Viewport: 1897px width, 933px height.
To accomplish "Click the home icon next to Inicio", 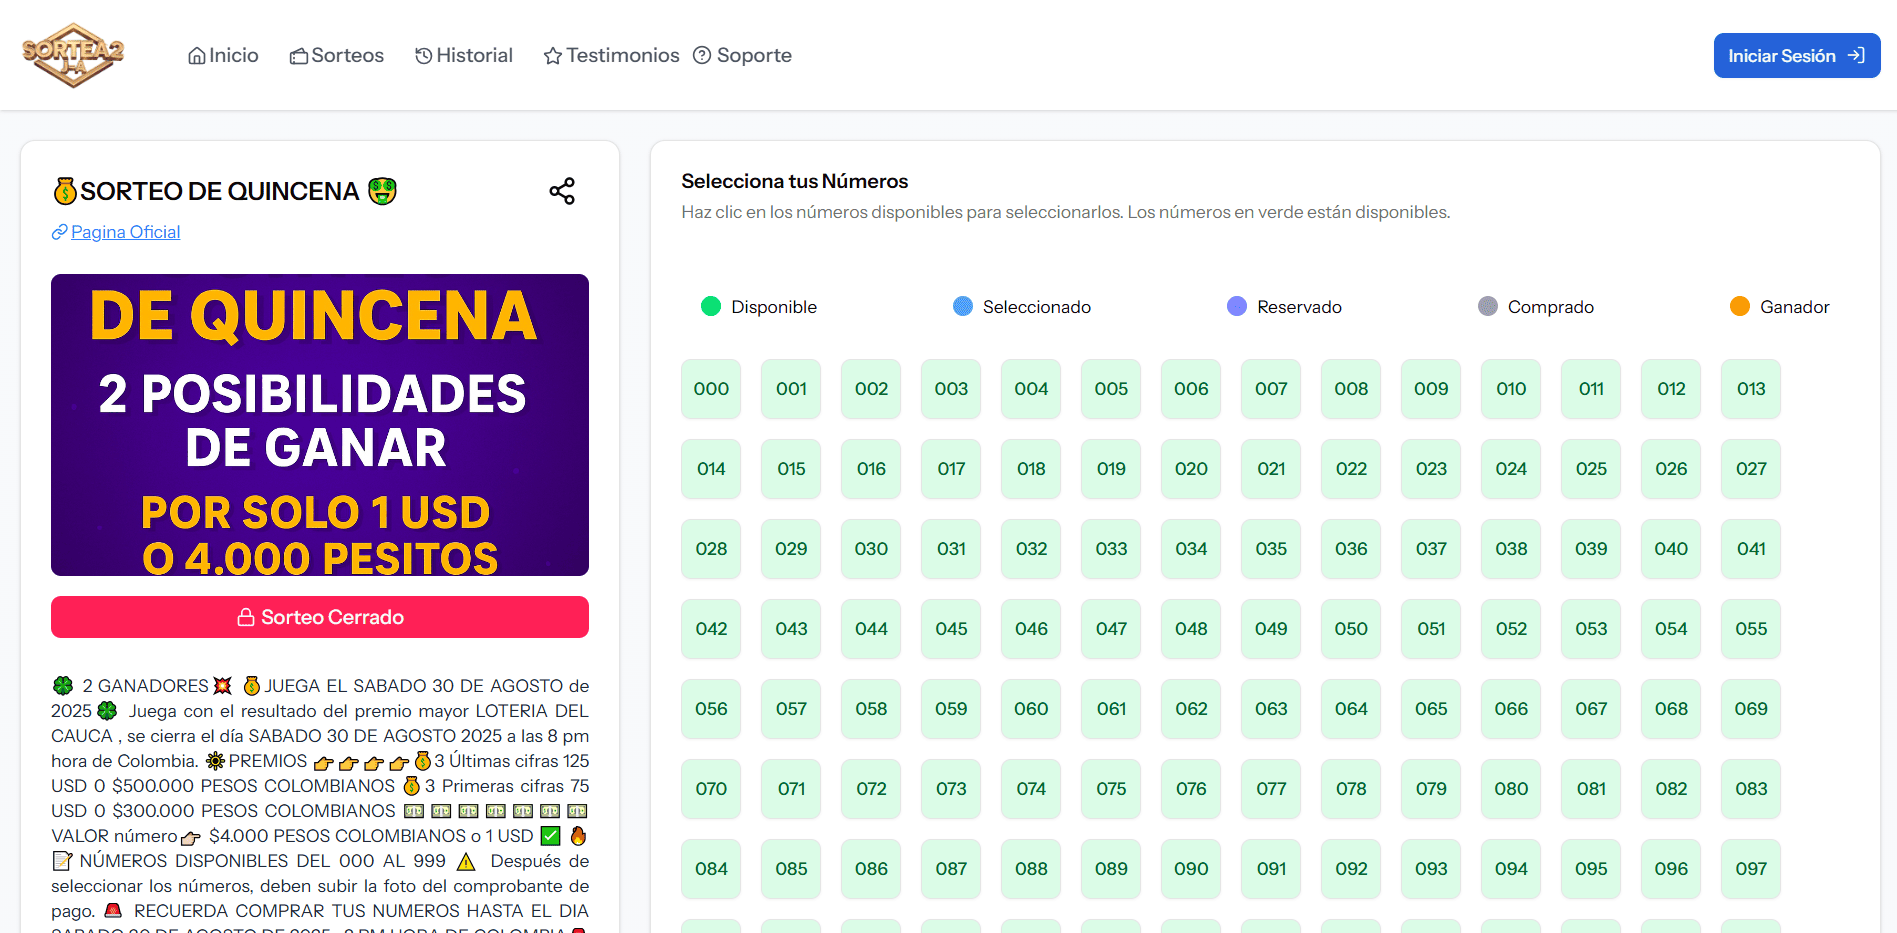I will (x=197, y=56).
